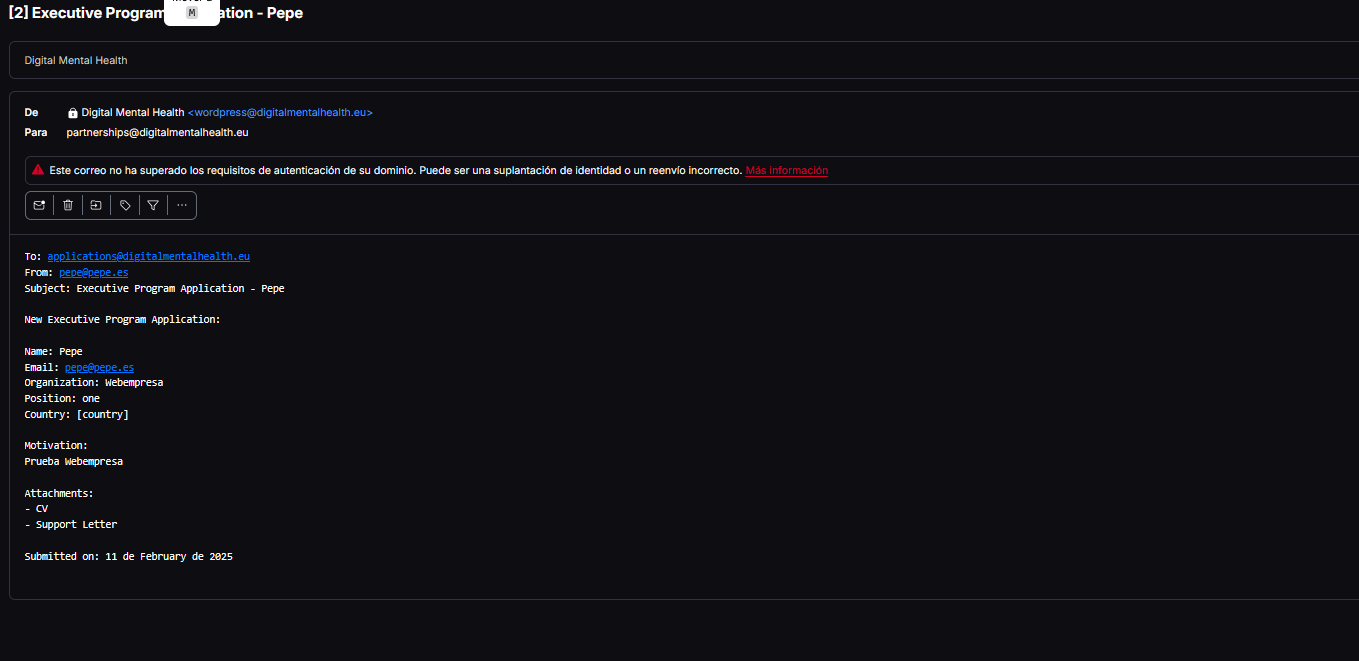Click the Digital Mental Health collapsed header bar
Viewport: 1359px width, 661px height.
(x=684, y=60)
